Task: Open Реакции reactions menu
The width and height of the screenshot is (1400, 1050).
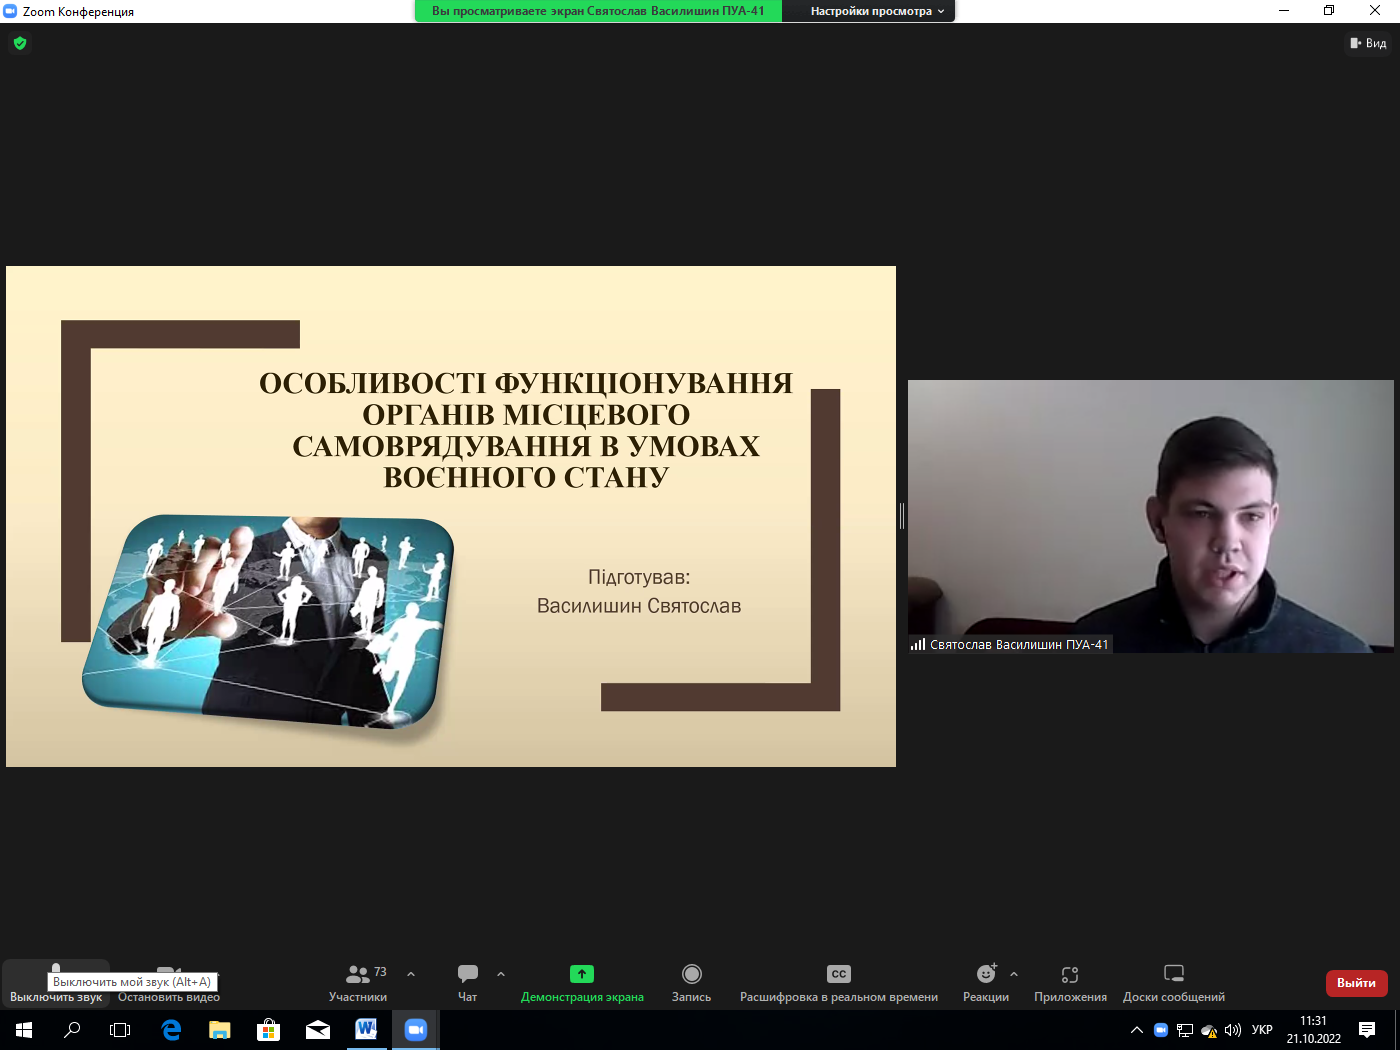Action: [x=986, y=983]
